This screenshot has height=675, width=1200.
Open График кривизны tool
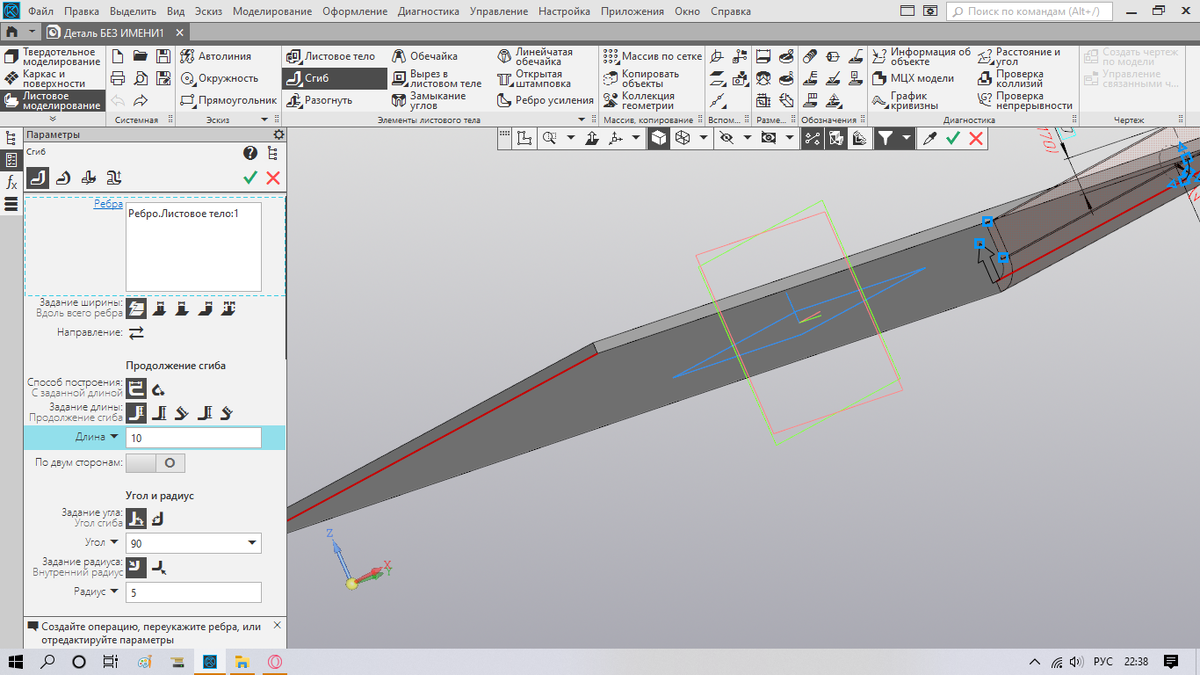[905, 100]
